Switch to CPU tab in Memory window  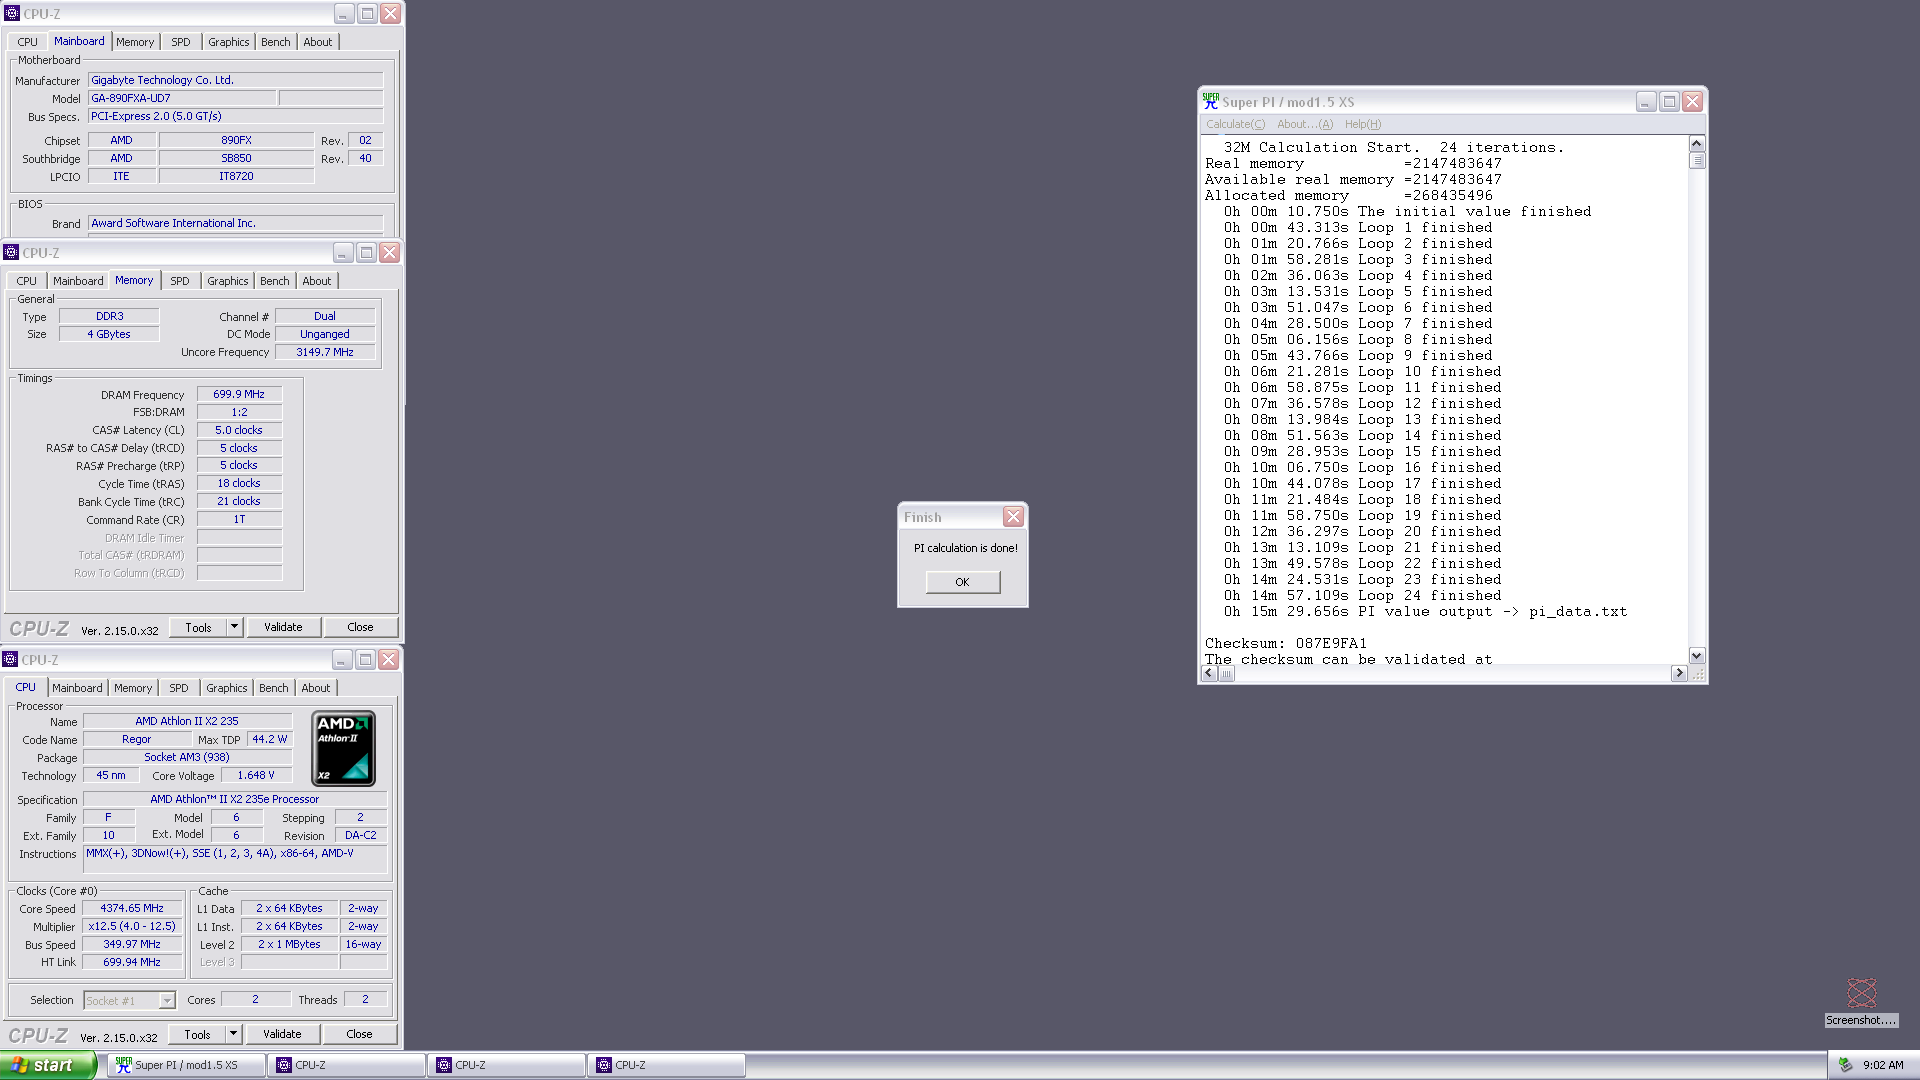26,281
